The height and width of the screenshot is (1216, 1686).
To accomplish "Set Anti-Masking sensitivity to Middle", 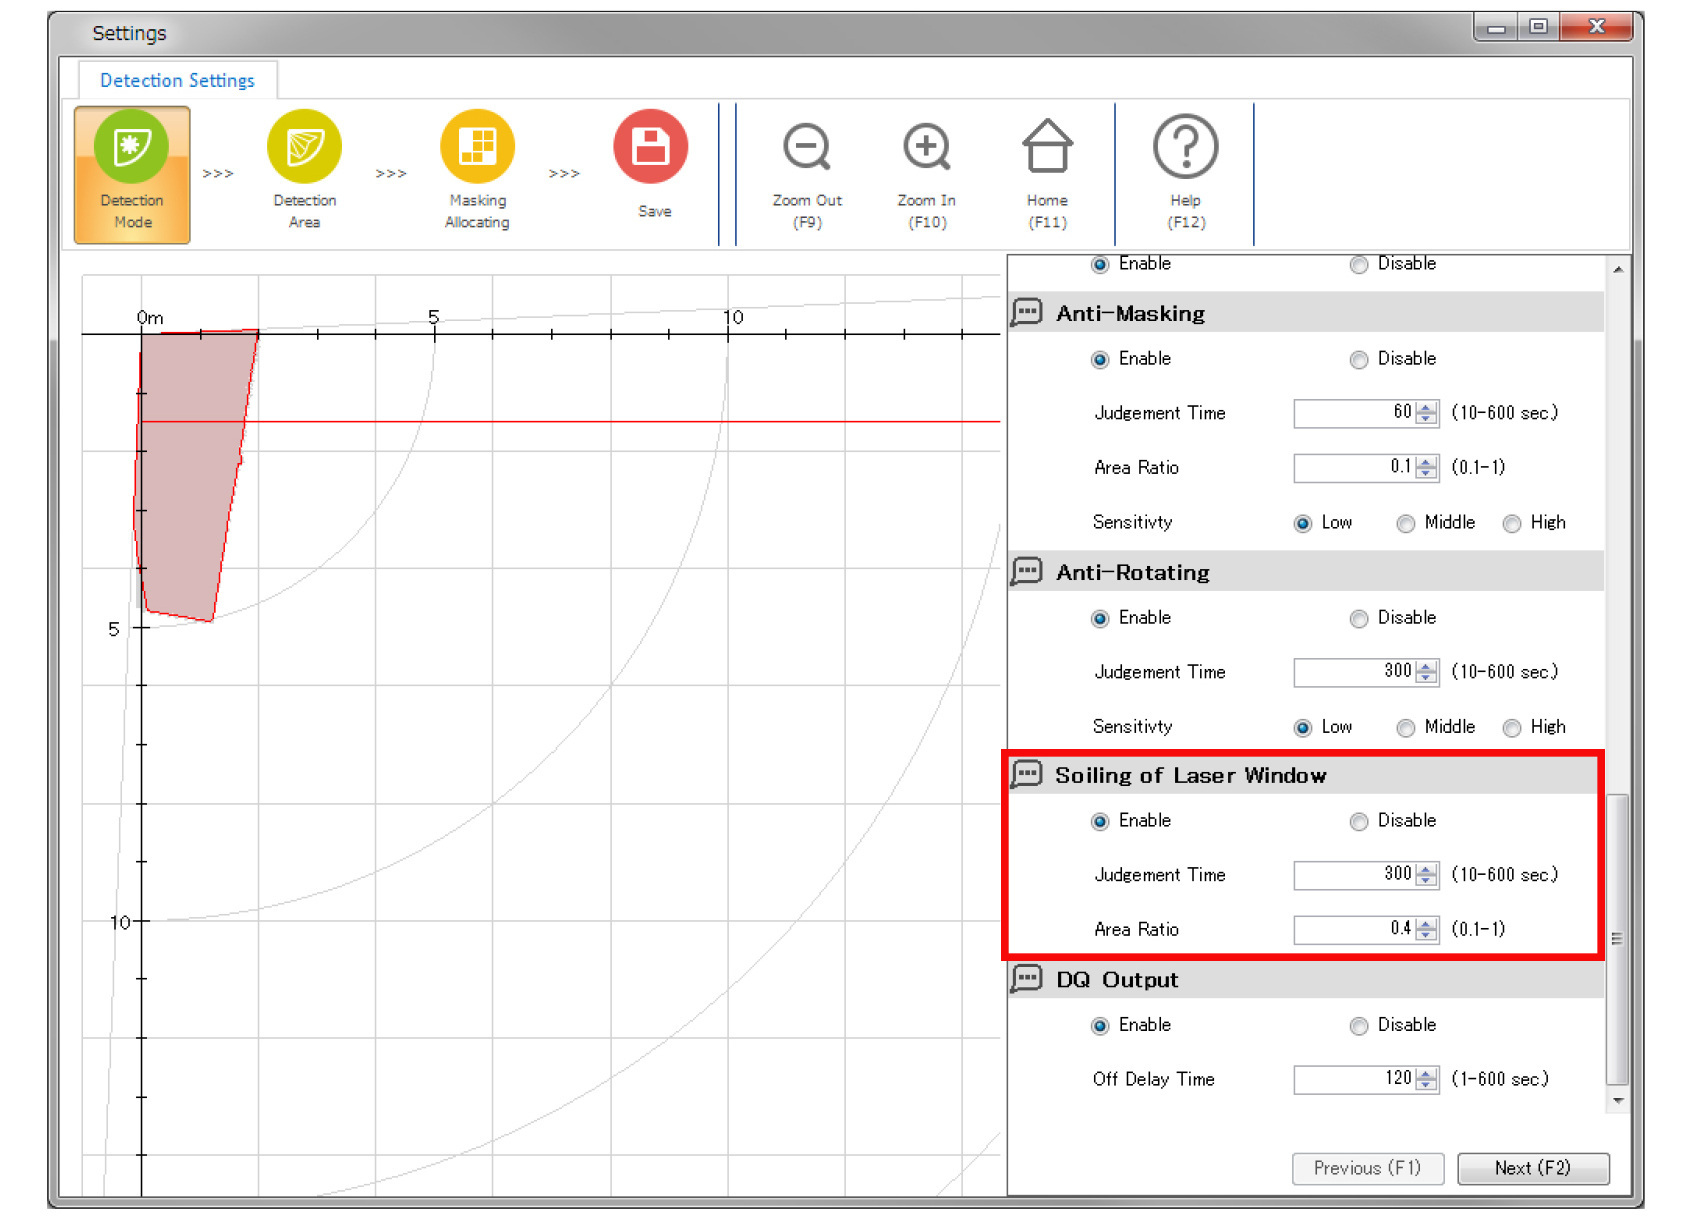I will click(1406, 524).
